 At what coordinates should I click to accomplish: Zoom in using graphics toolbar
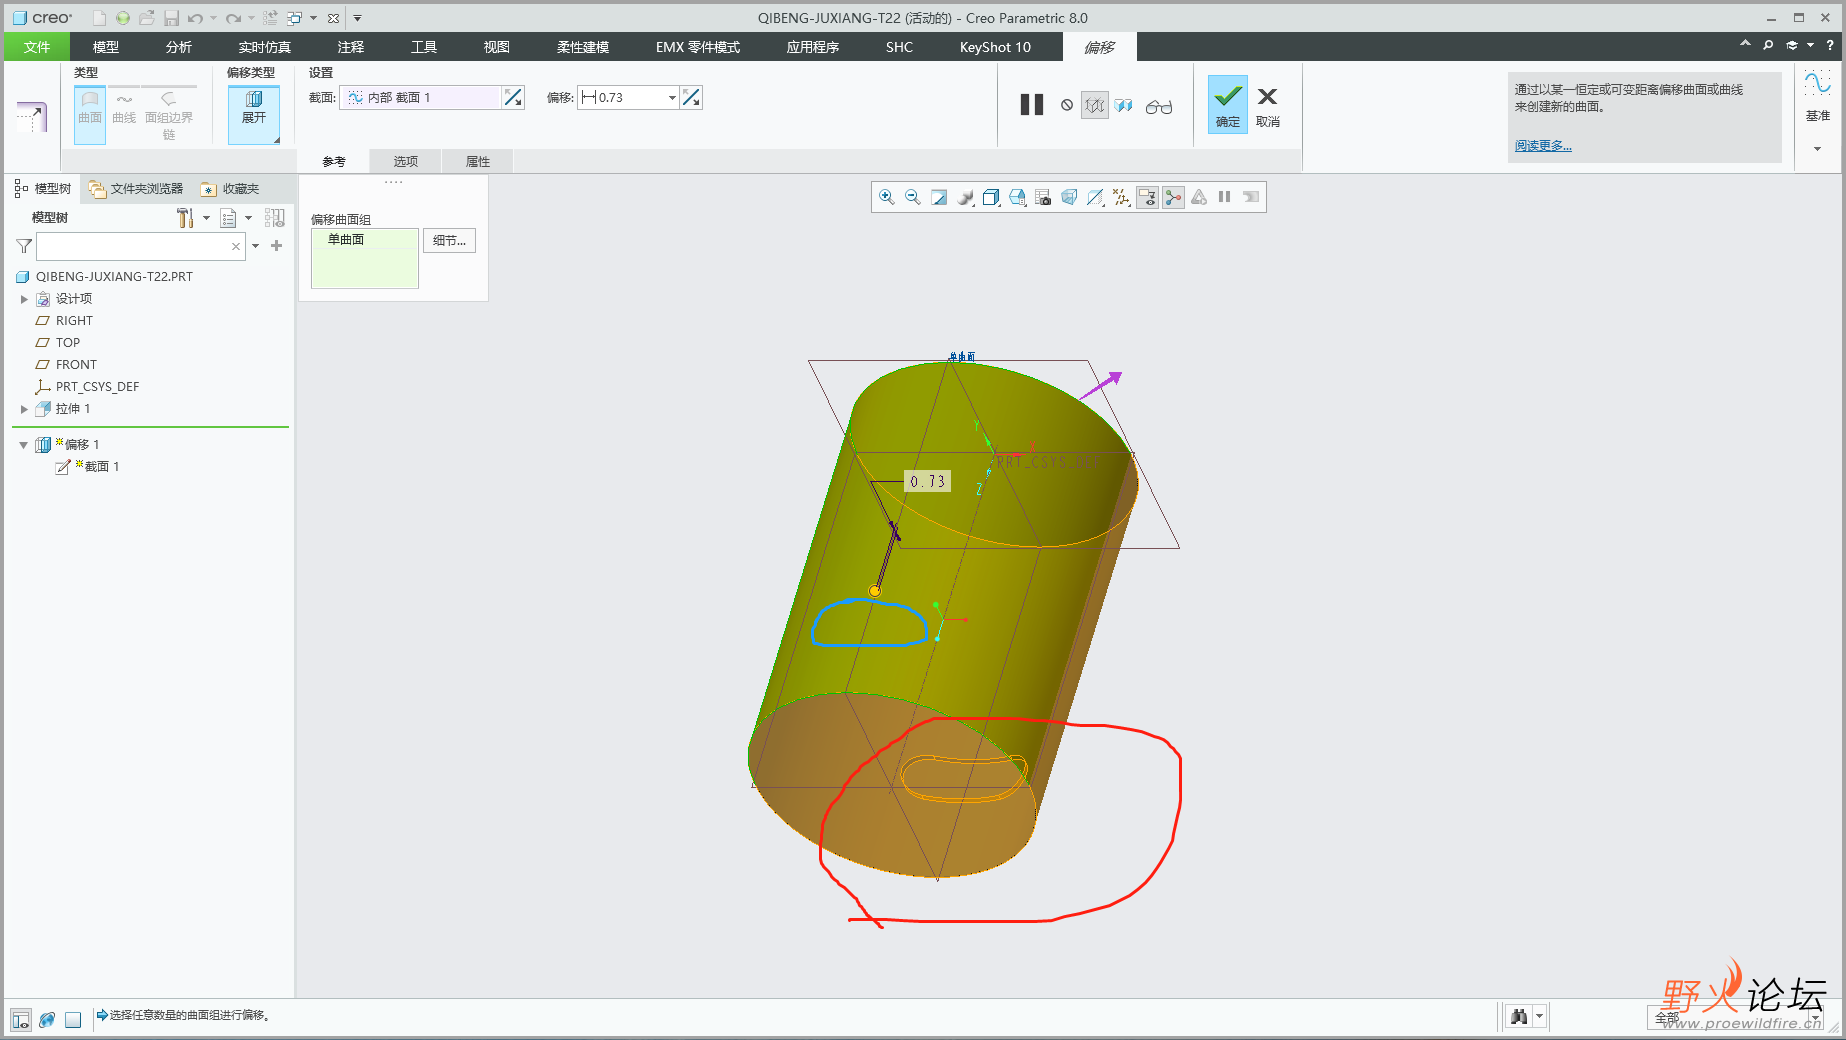[x=886, y=197]
